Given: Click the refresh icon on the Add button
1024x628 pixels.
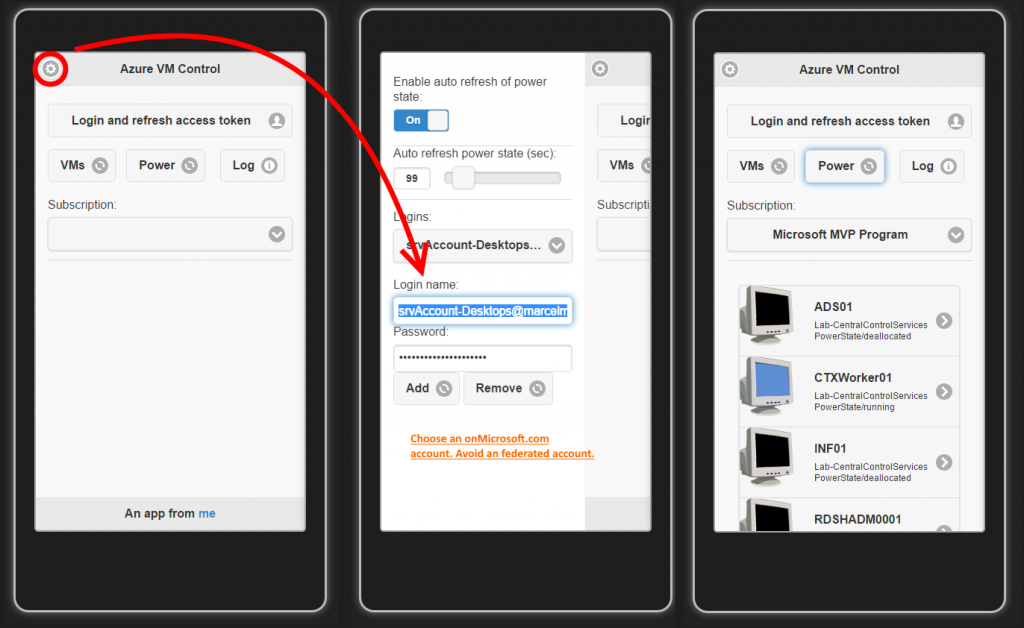Looking at the screenshot, I should click(x=444, y=388).
